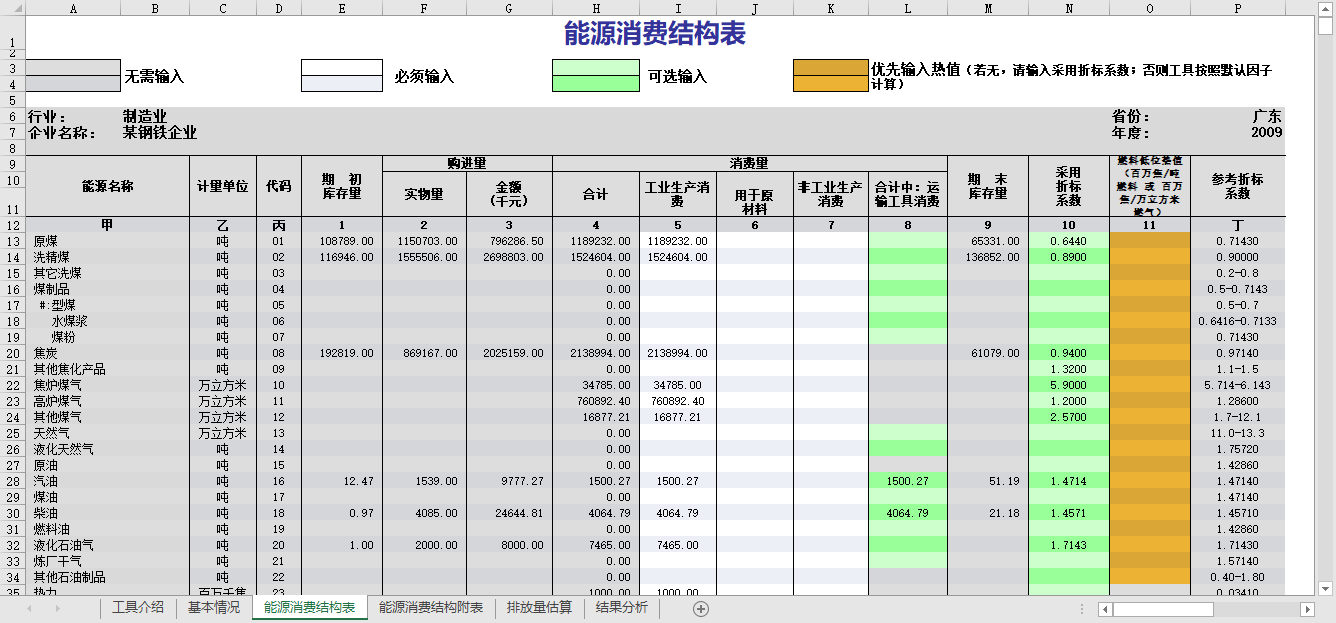Open the 能源消费结构附表 sheet tab
This screenshot has height=623, width=1336.
[x=431, y=608]
